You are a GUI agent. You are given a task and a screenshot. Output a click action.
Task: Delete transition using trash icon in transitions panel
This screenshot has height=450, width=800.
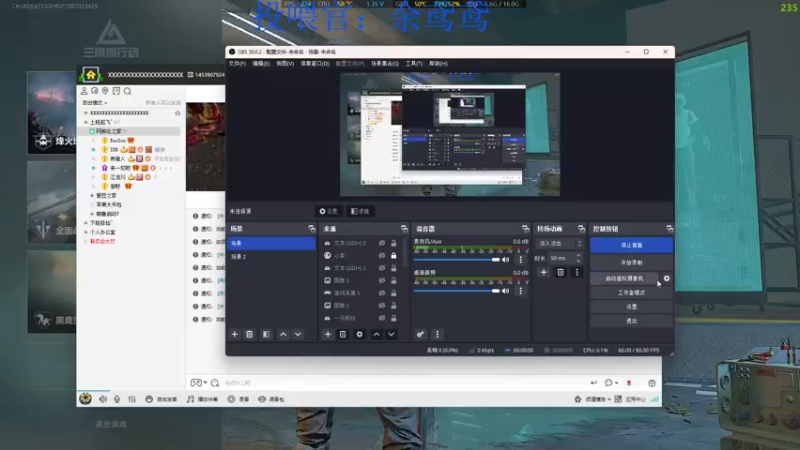click(560, 272)
